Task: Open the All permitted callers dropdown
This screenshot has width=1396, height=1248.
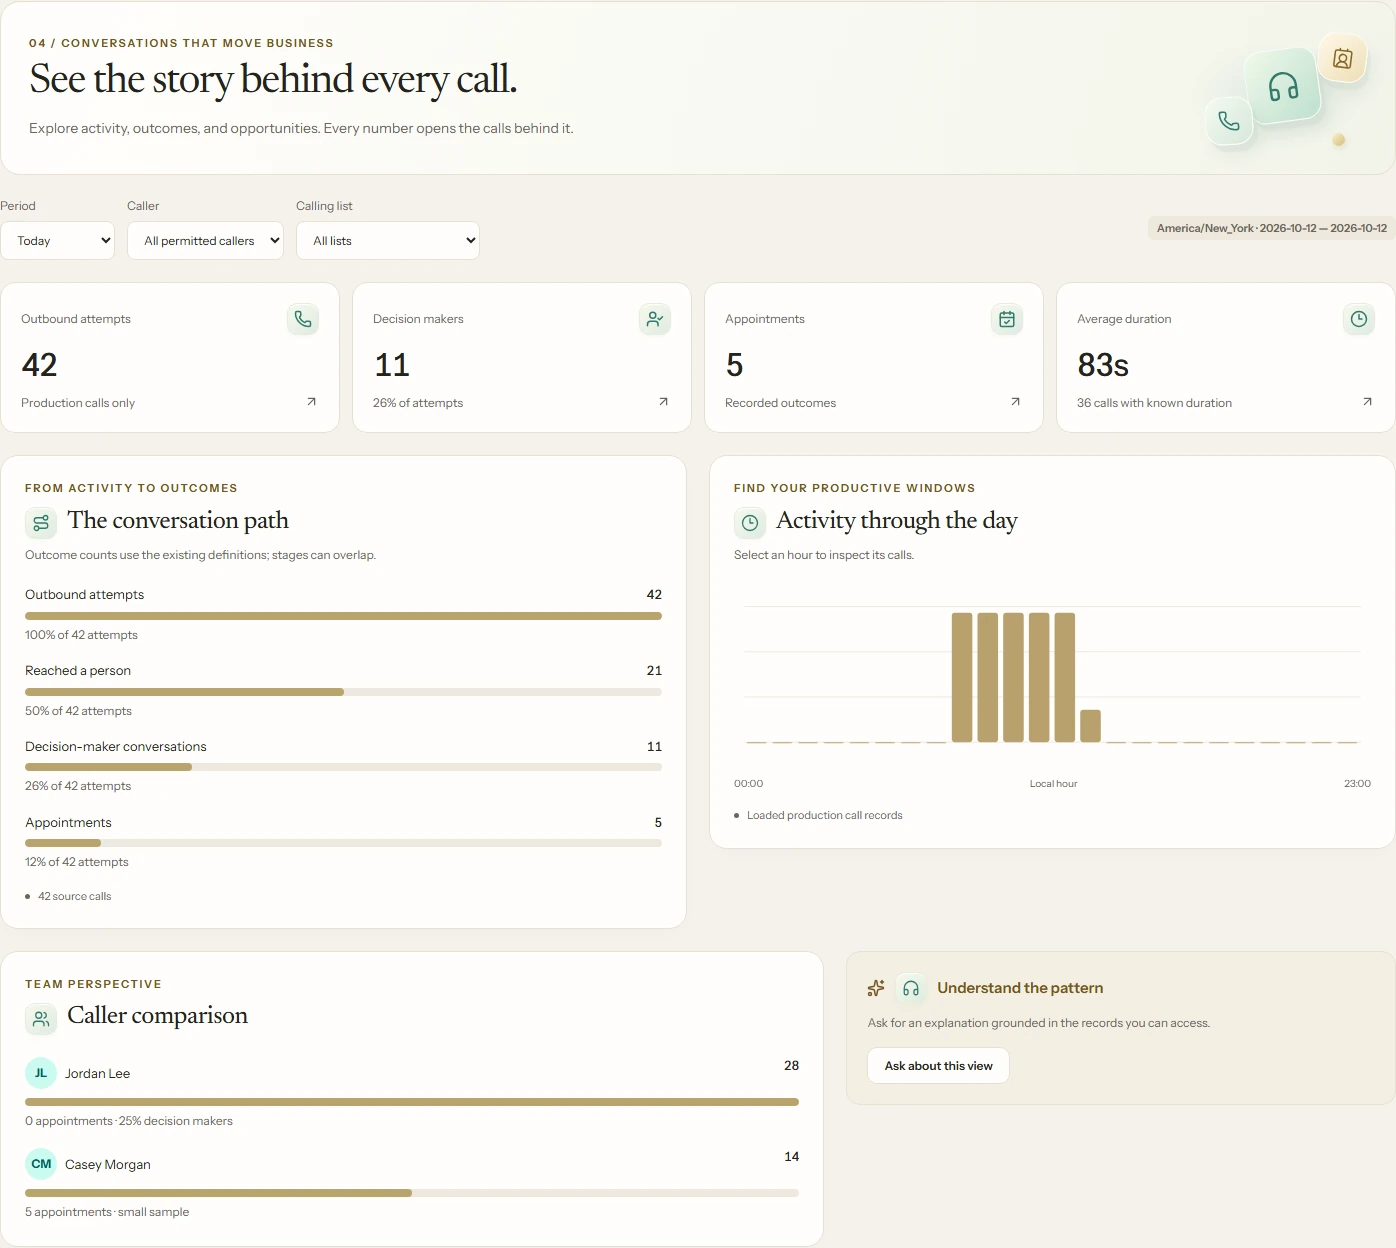Action: pos(205,241)
